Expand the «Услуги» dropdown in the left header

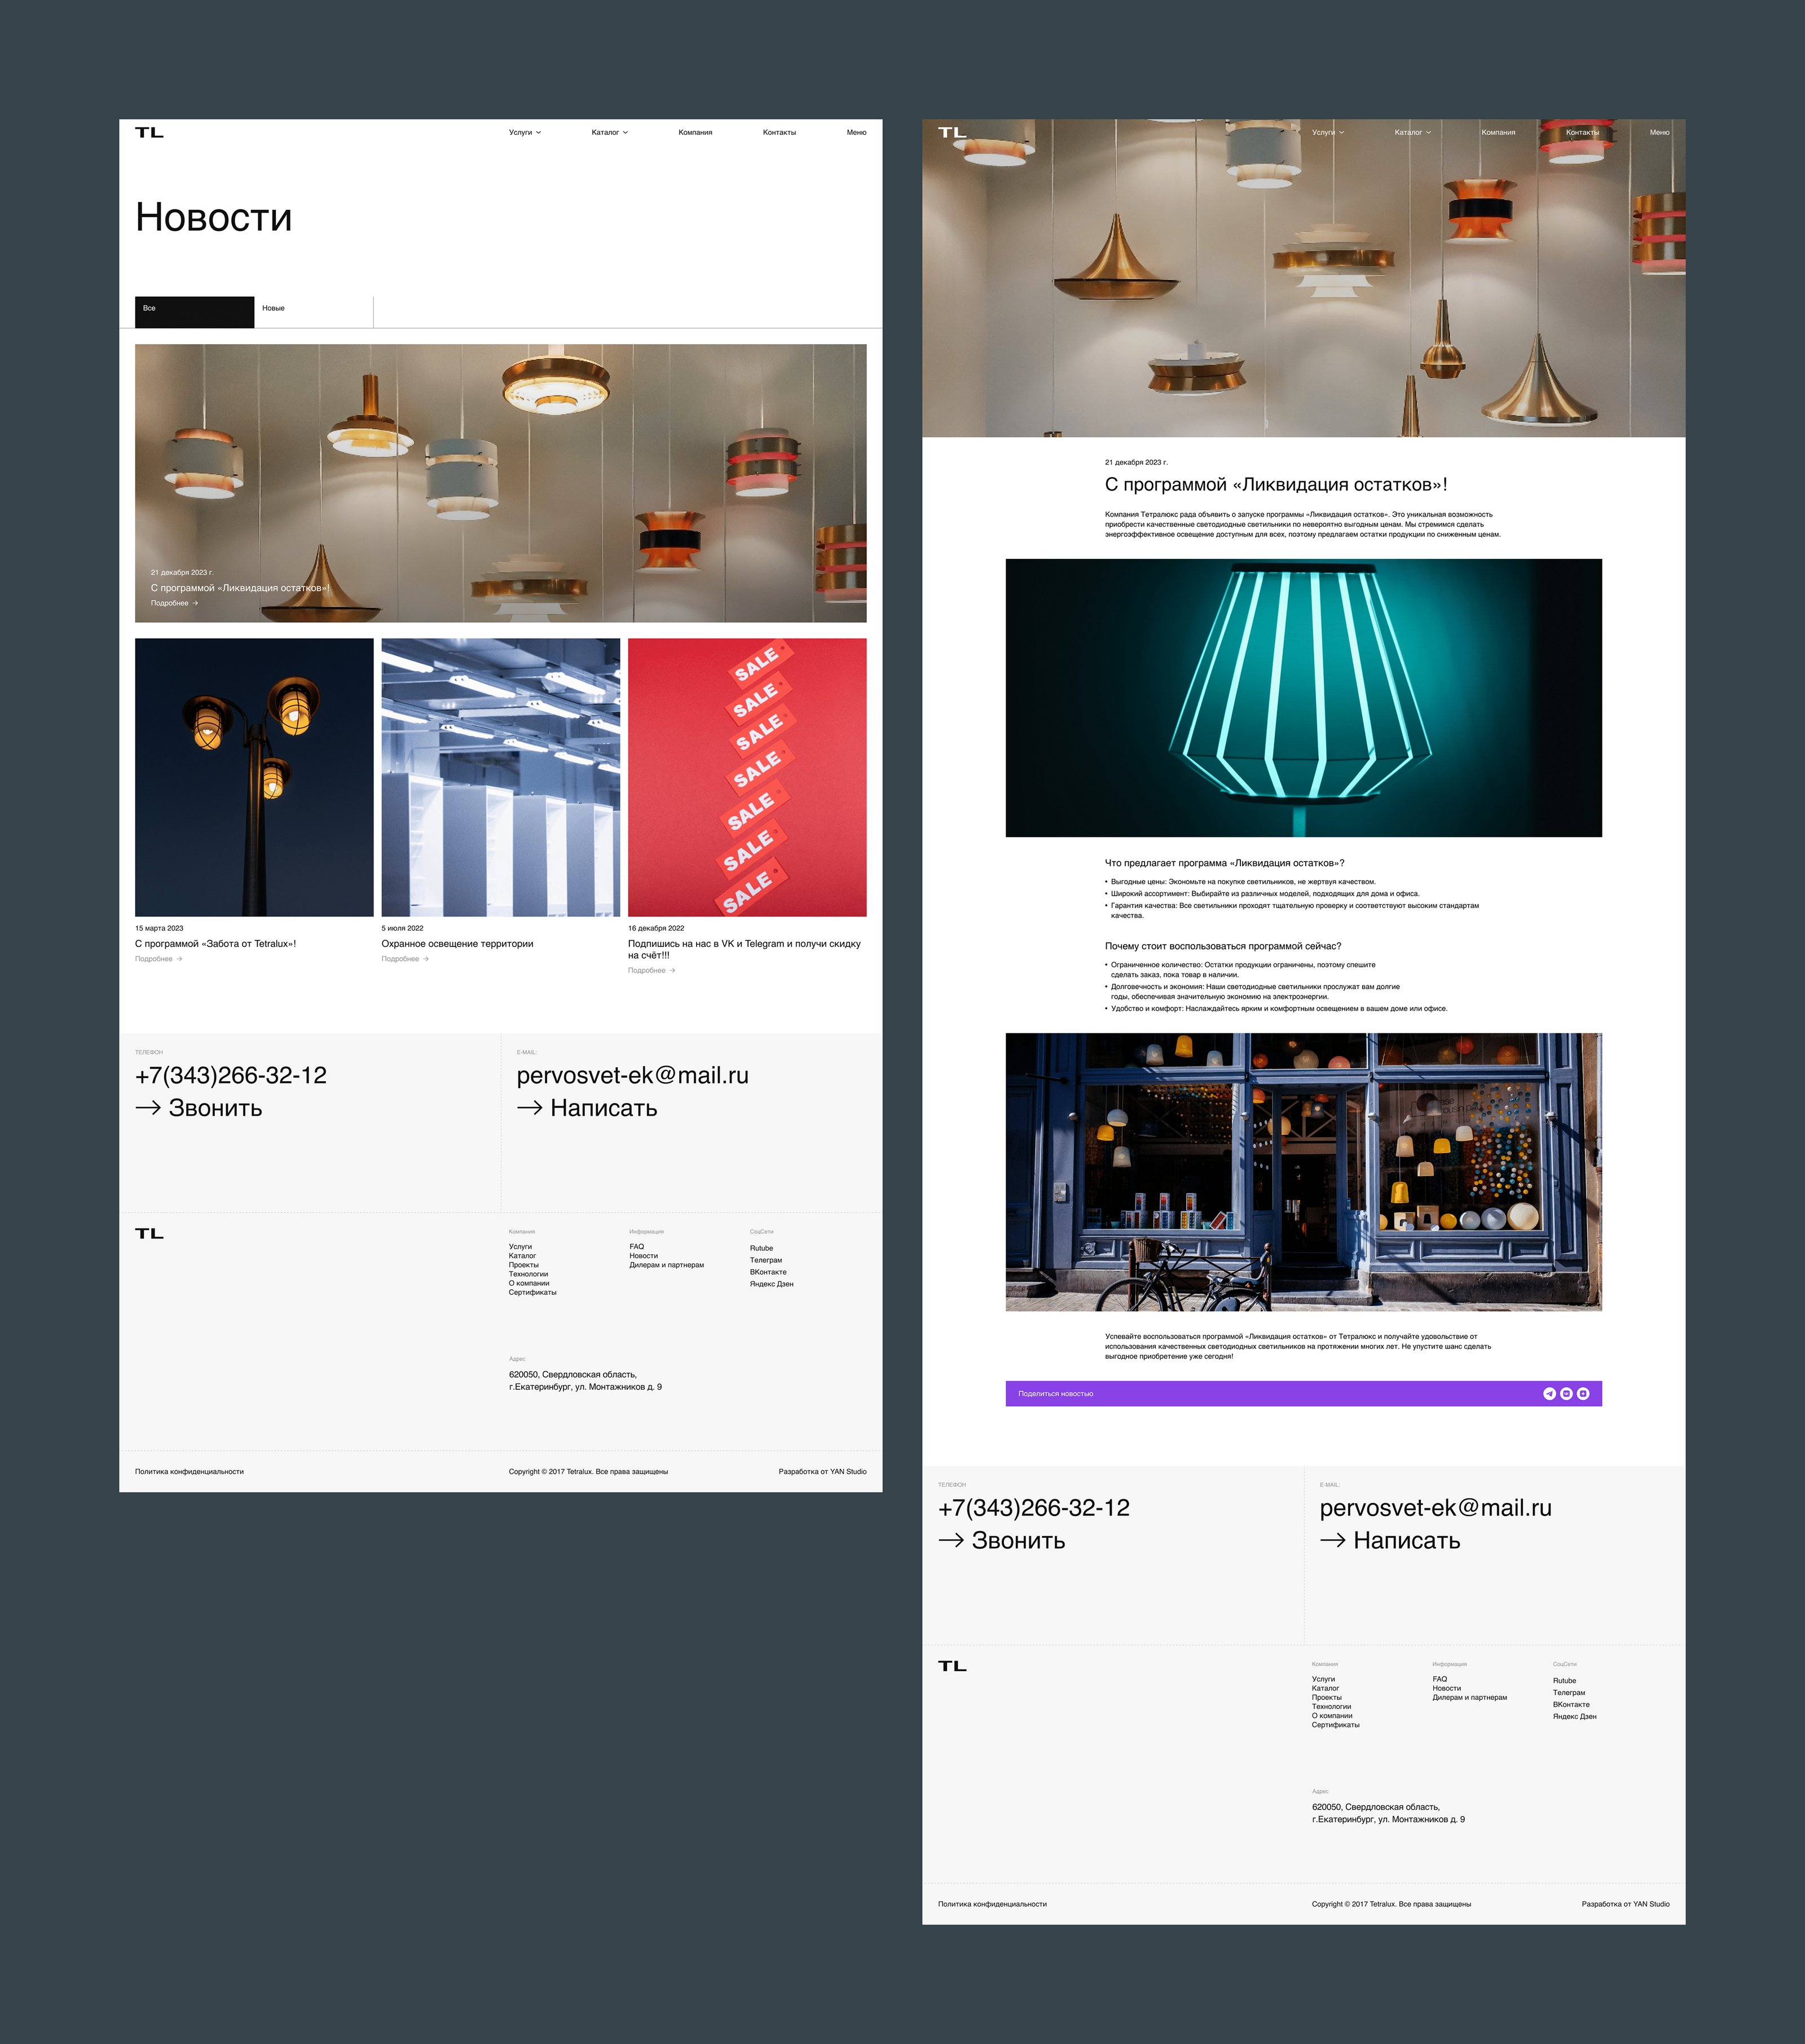coord(525,132)
